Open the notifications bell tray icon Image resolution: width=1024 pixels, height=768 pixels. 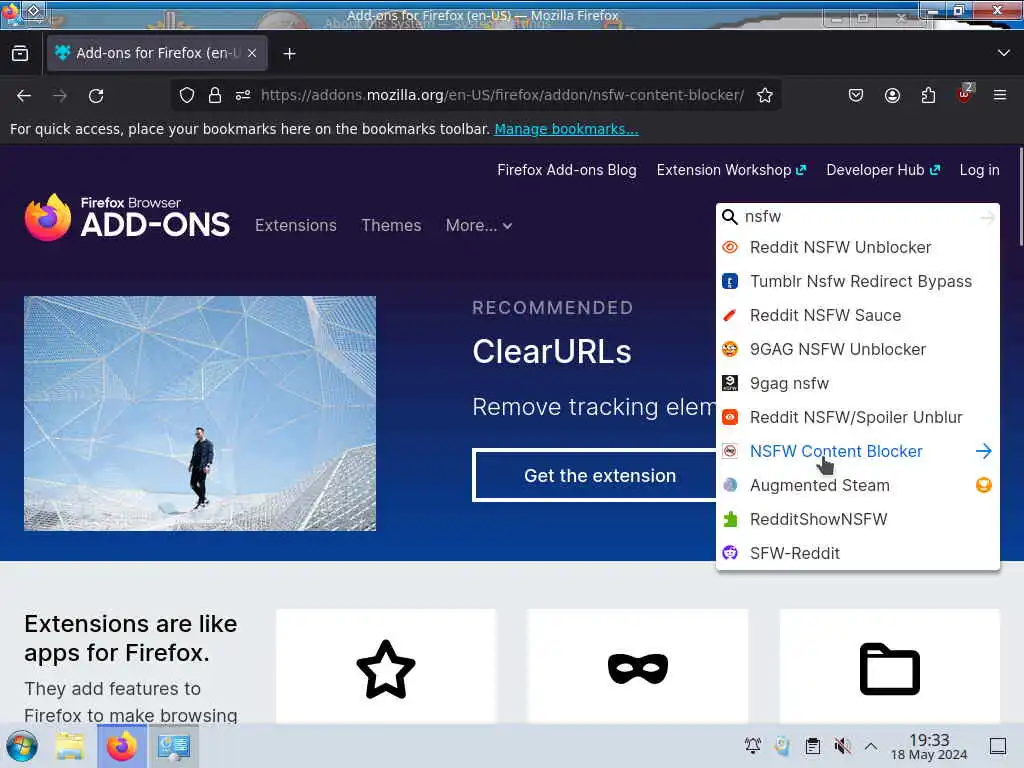point(753,746)
